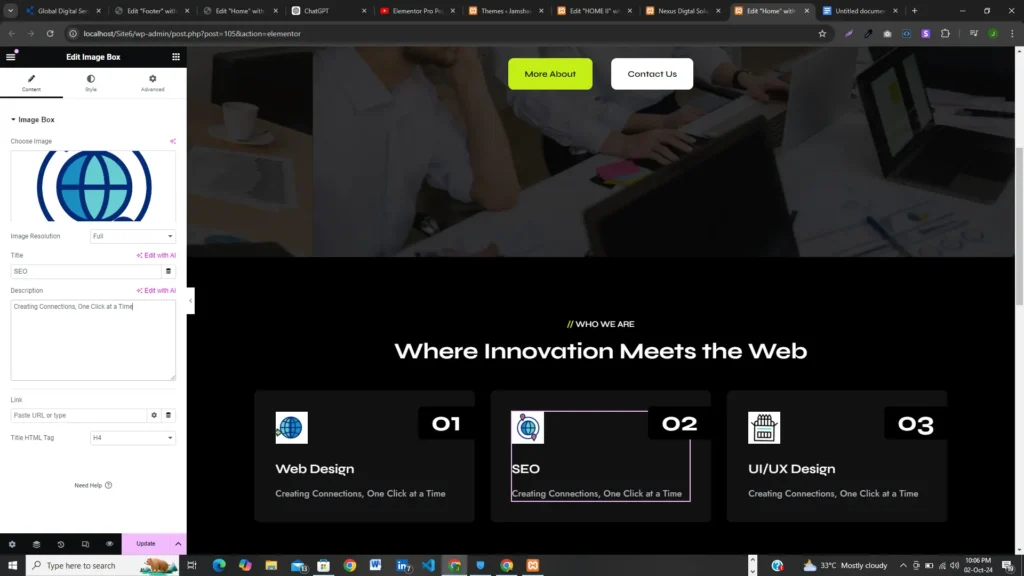
Task: Expand save options arrow beside Update
Action: coord(178,544)
